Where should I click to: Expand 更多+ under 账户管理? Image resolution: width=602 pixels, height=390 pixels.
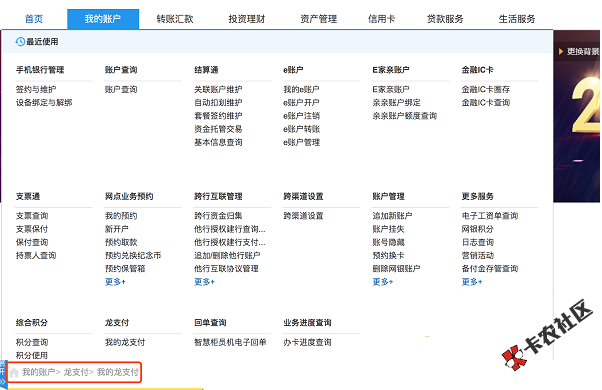tap(383, 282)
